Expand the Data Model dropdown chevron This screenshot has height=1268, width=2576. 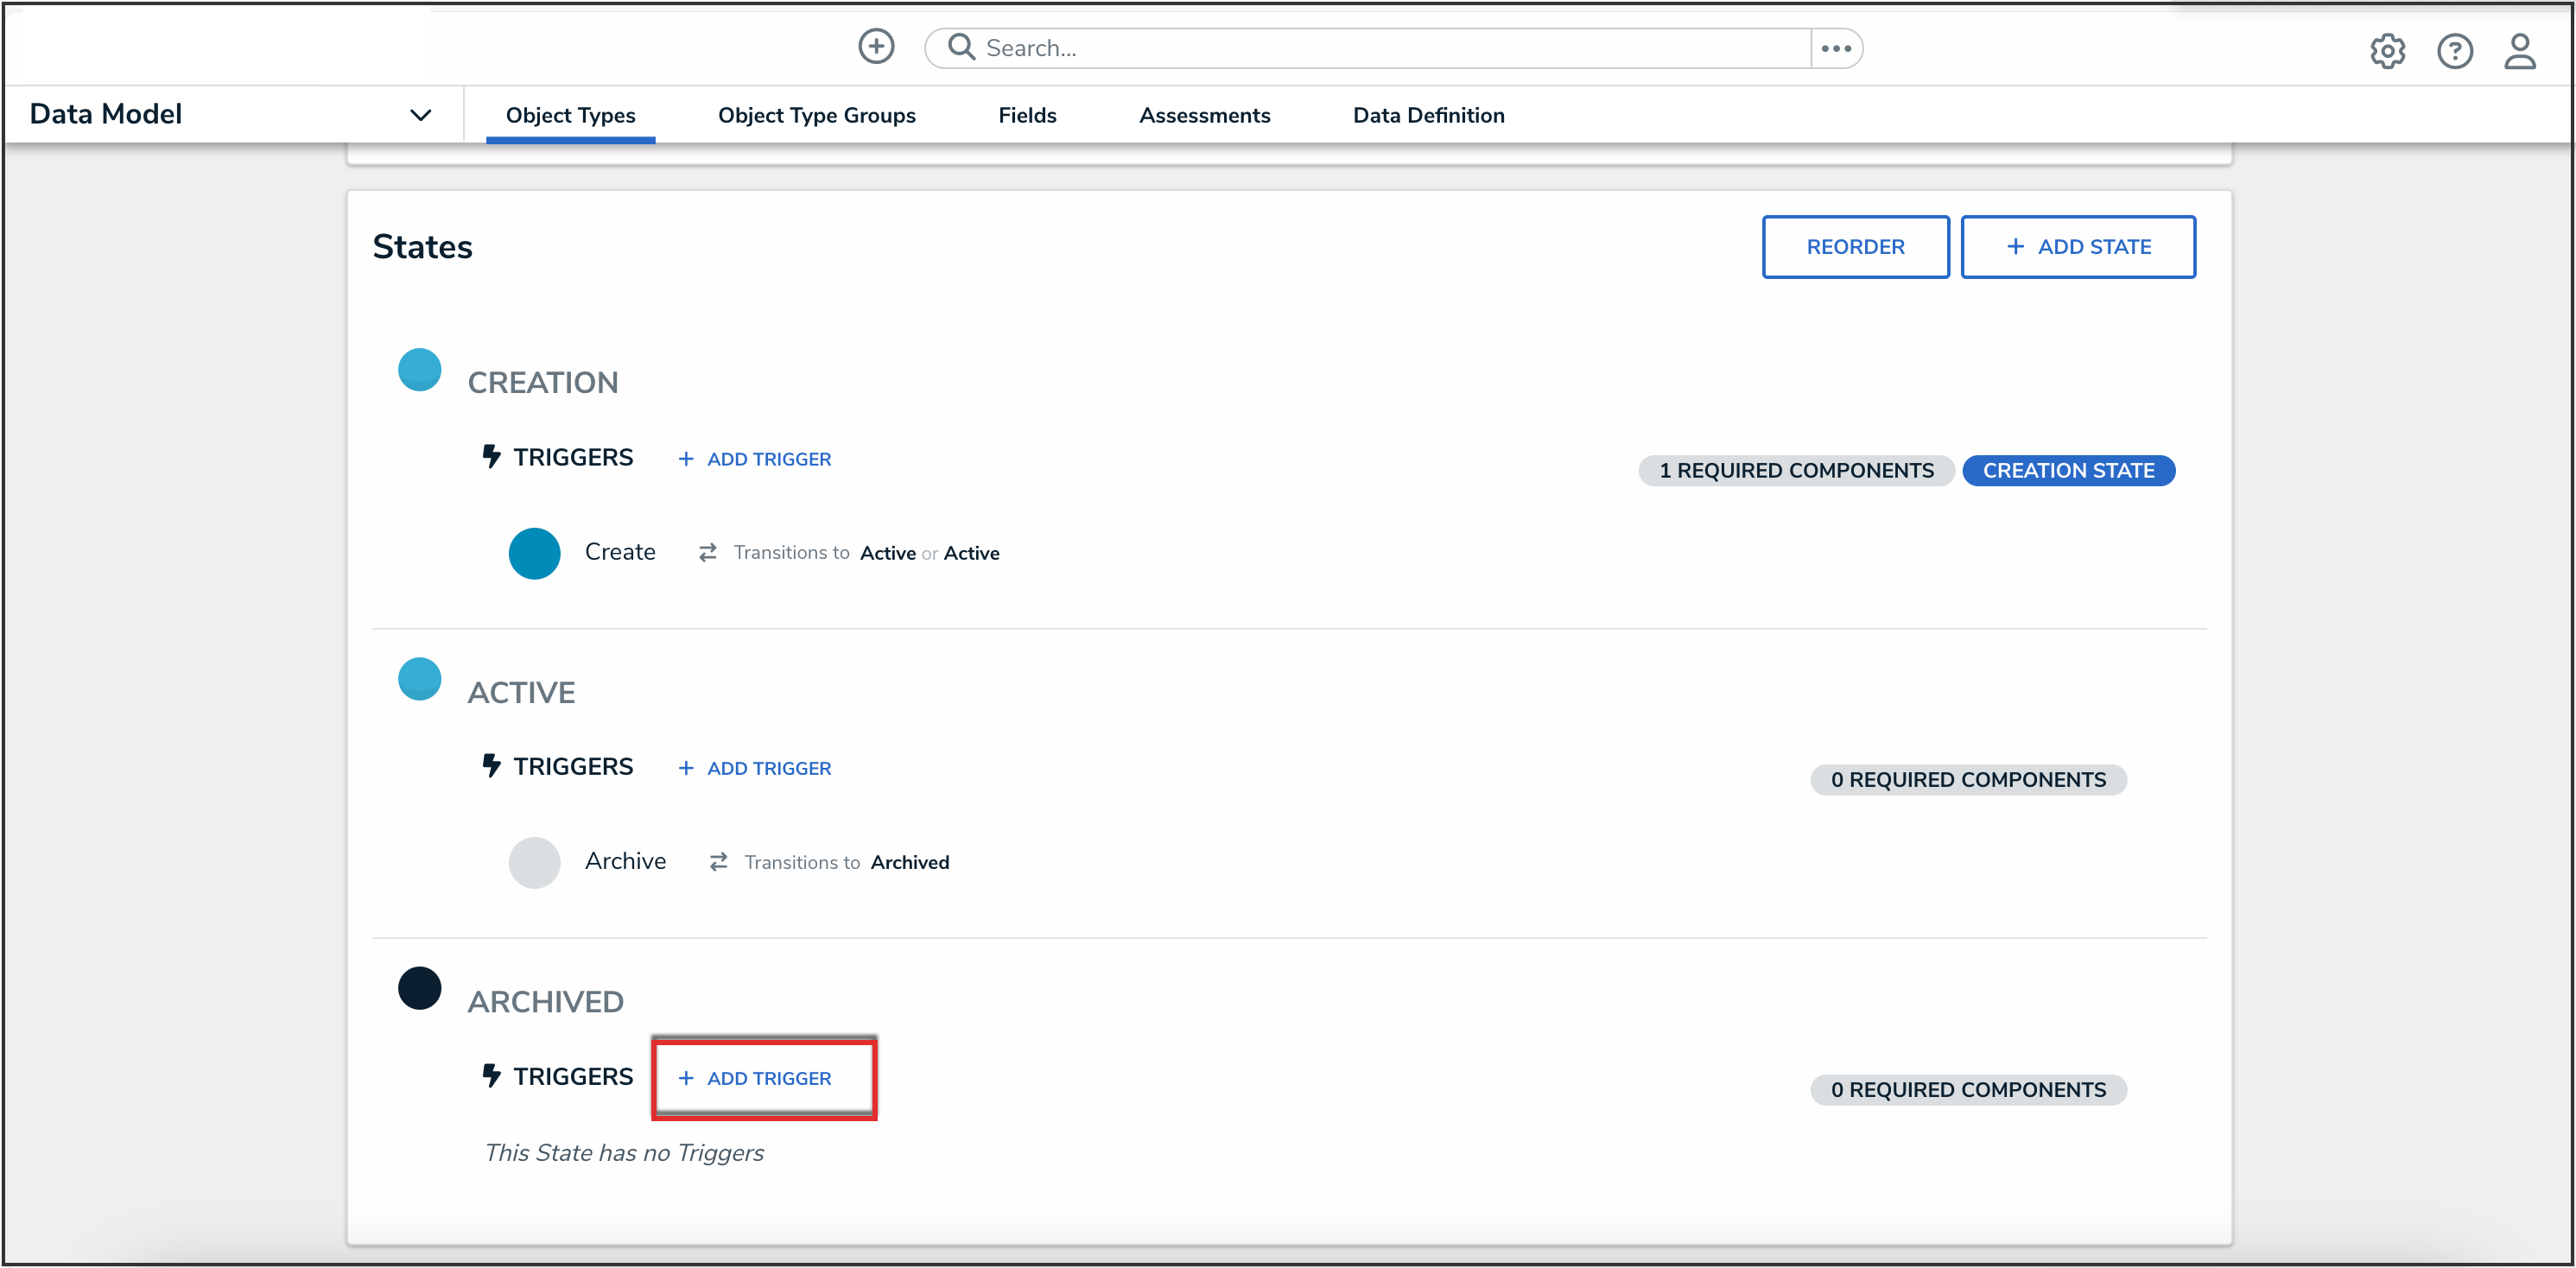(x=421, y=115)
